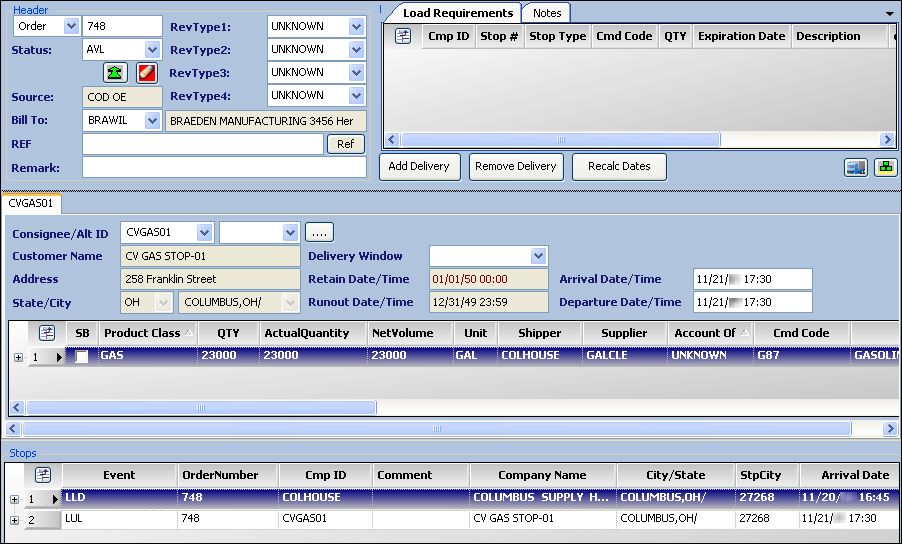This screenshot has height=544, width=902.
Task: Open field chooser icon in product grid
Action: click(46, 333)
